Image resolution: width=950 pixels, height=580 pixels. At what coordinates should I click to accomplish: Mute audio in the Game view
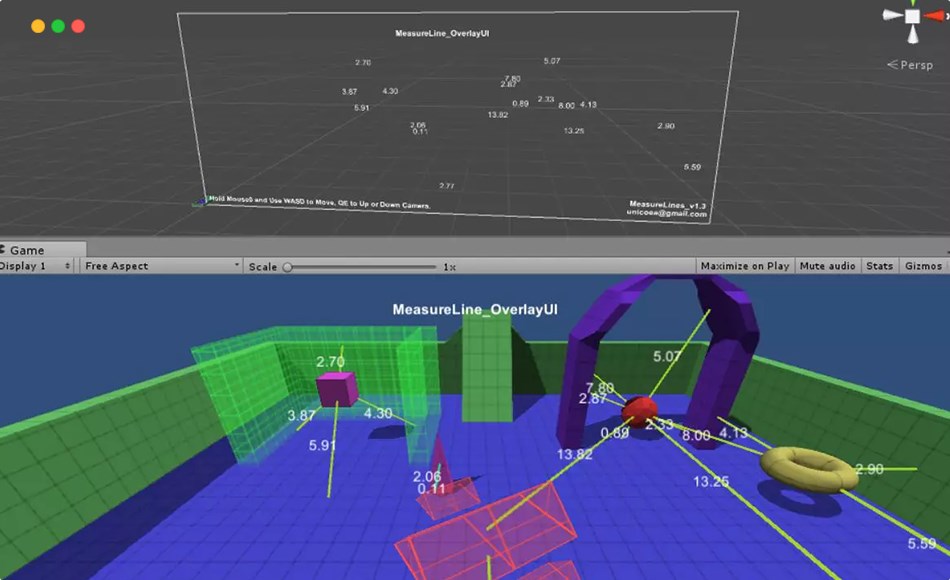tap(827, 266)
